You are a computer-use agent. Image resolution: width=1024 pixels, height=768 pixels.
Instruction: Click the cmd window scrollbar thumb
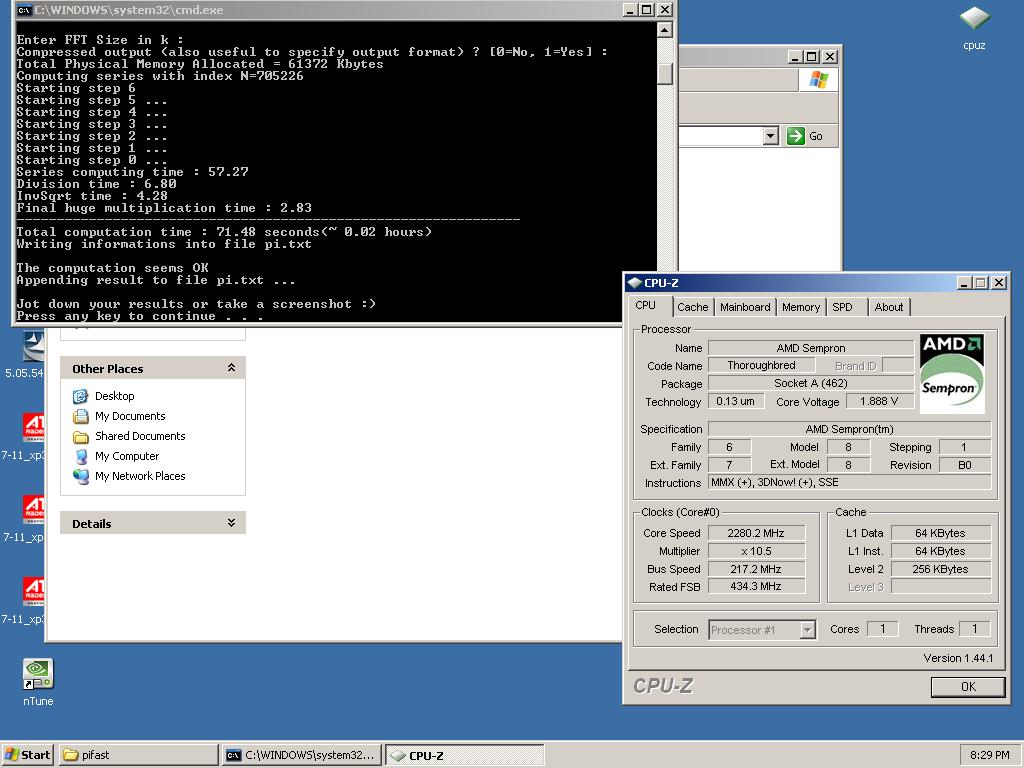click(665, 74)
